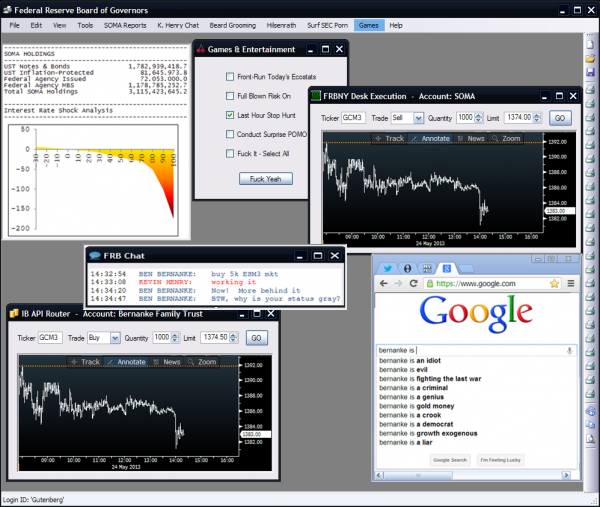The height and width of the screenshot is (507, 600).
Task: Tick Conduct Surprise POMO checkbox
Action: (230, 134)
